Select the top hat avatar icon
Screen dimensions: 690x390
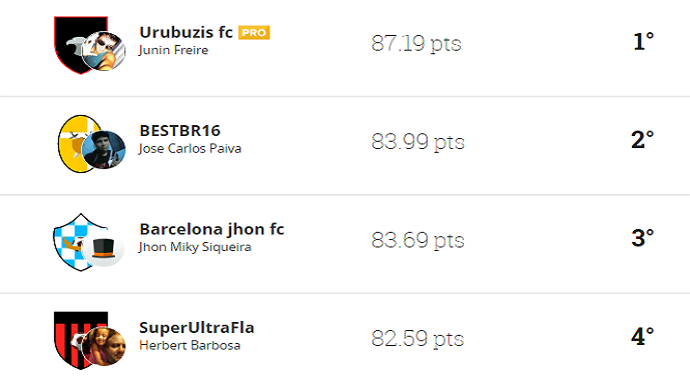coord(104,248)
